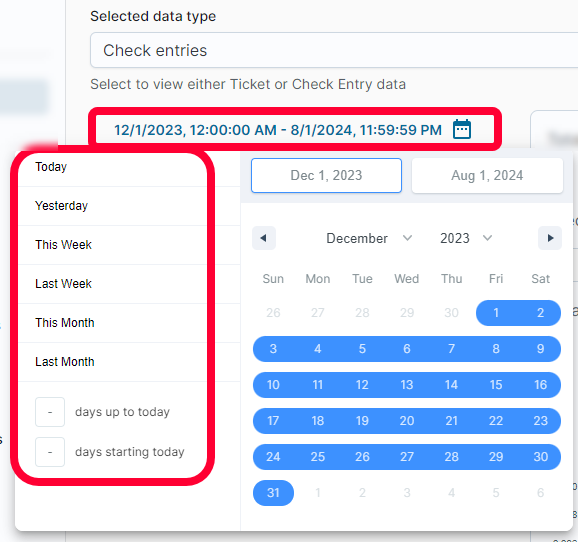Click the days up to today input box
The height and width of the screenshot is (542, 578).
pyautogui.click(x=50, y=412)
